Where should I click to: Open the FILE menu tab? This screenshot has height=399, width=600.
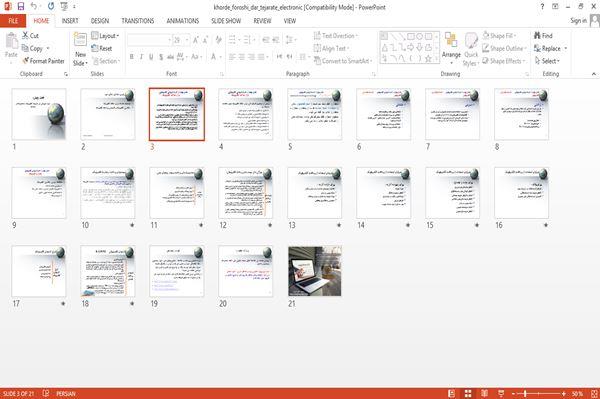[13, 21]
